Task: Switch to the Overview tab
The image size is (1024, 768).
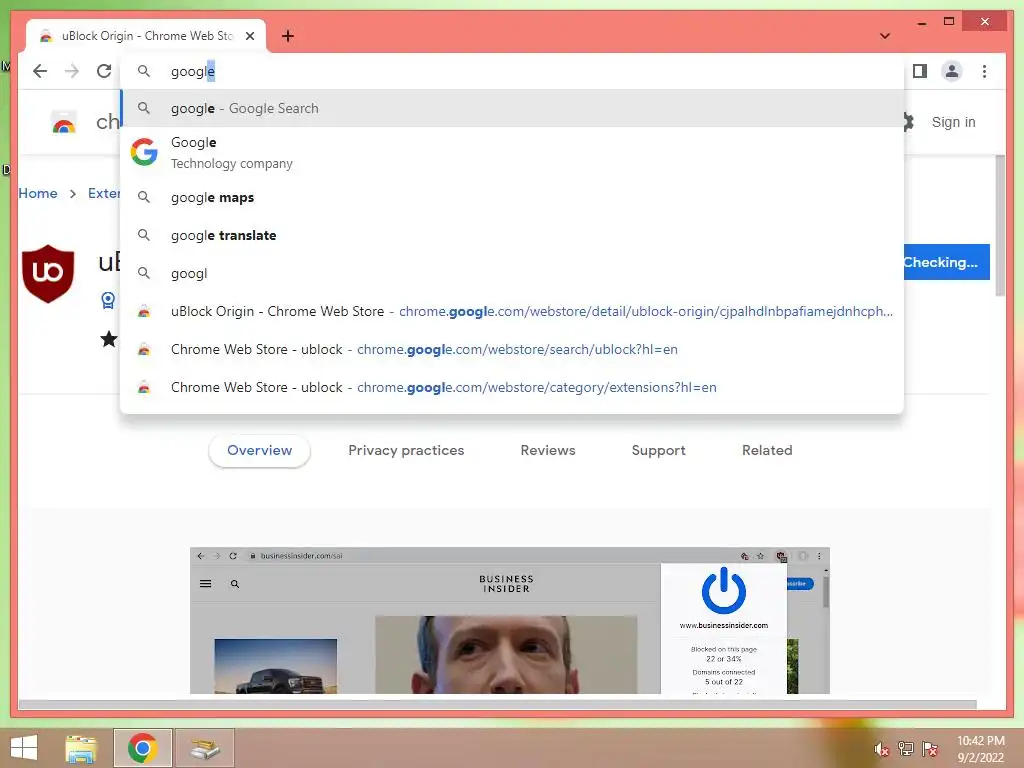Action: point(259,451)
